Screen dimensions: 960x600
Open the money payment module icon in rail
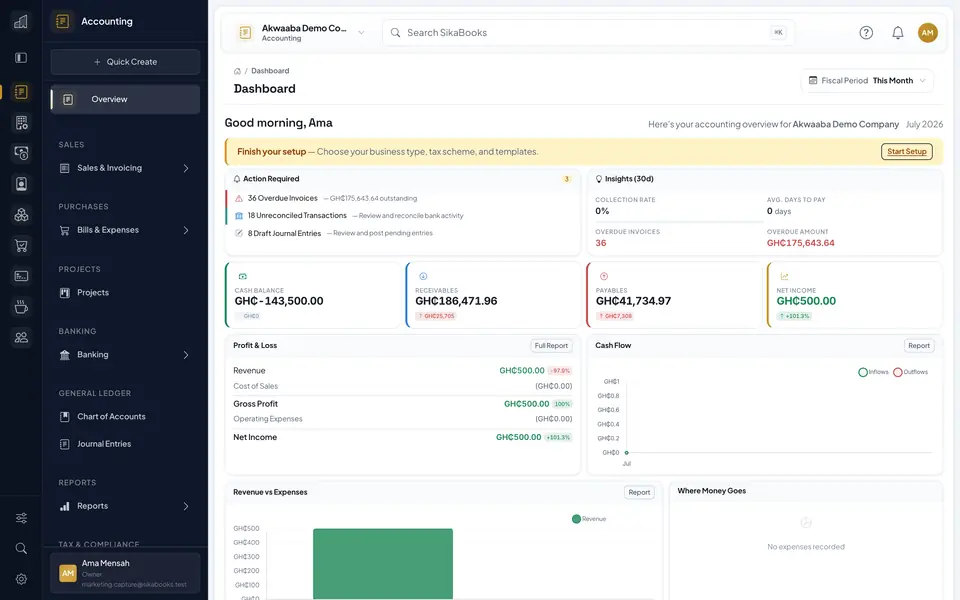pyautogui.click(x=21, y=153)
